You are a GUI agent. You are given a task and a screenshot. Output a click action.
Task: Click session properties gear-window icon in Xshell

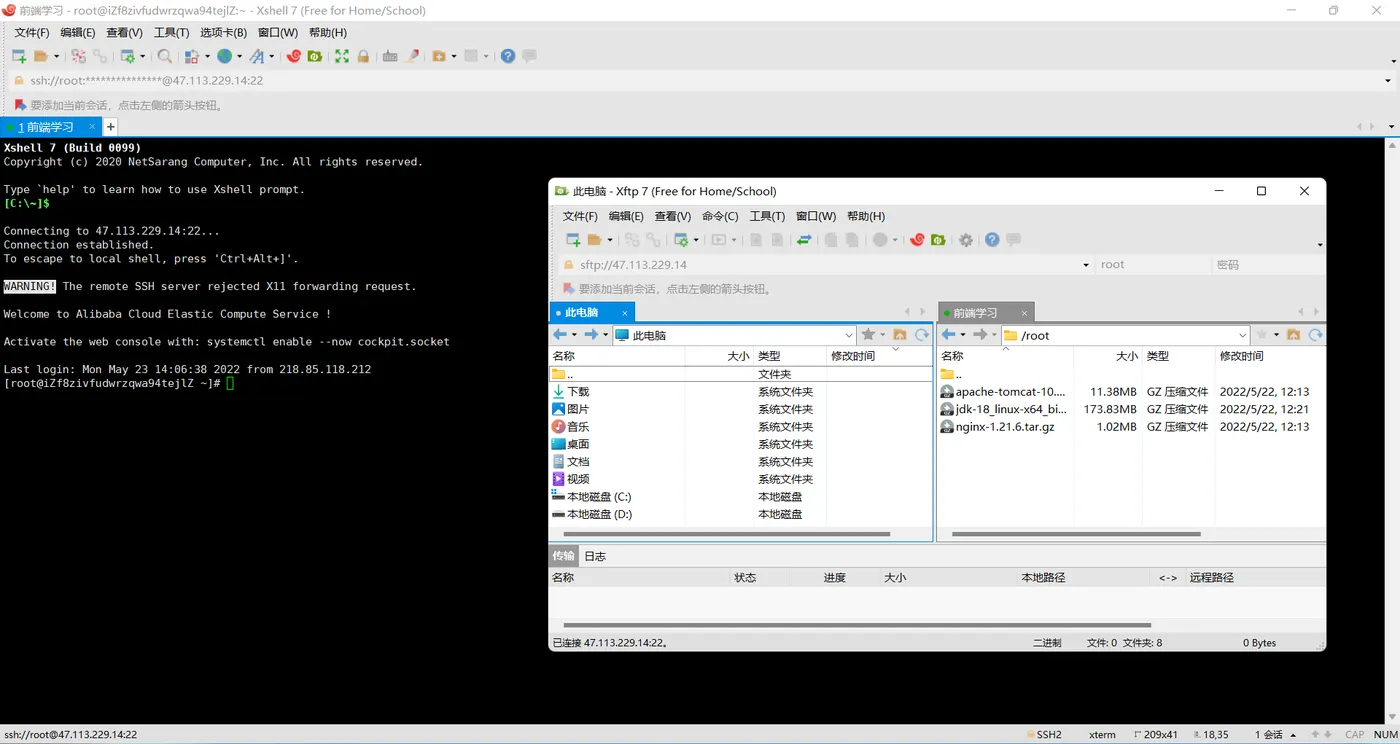click(x=127, y=56)
